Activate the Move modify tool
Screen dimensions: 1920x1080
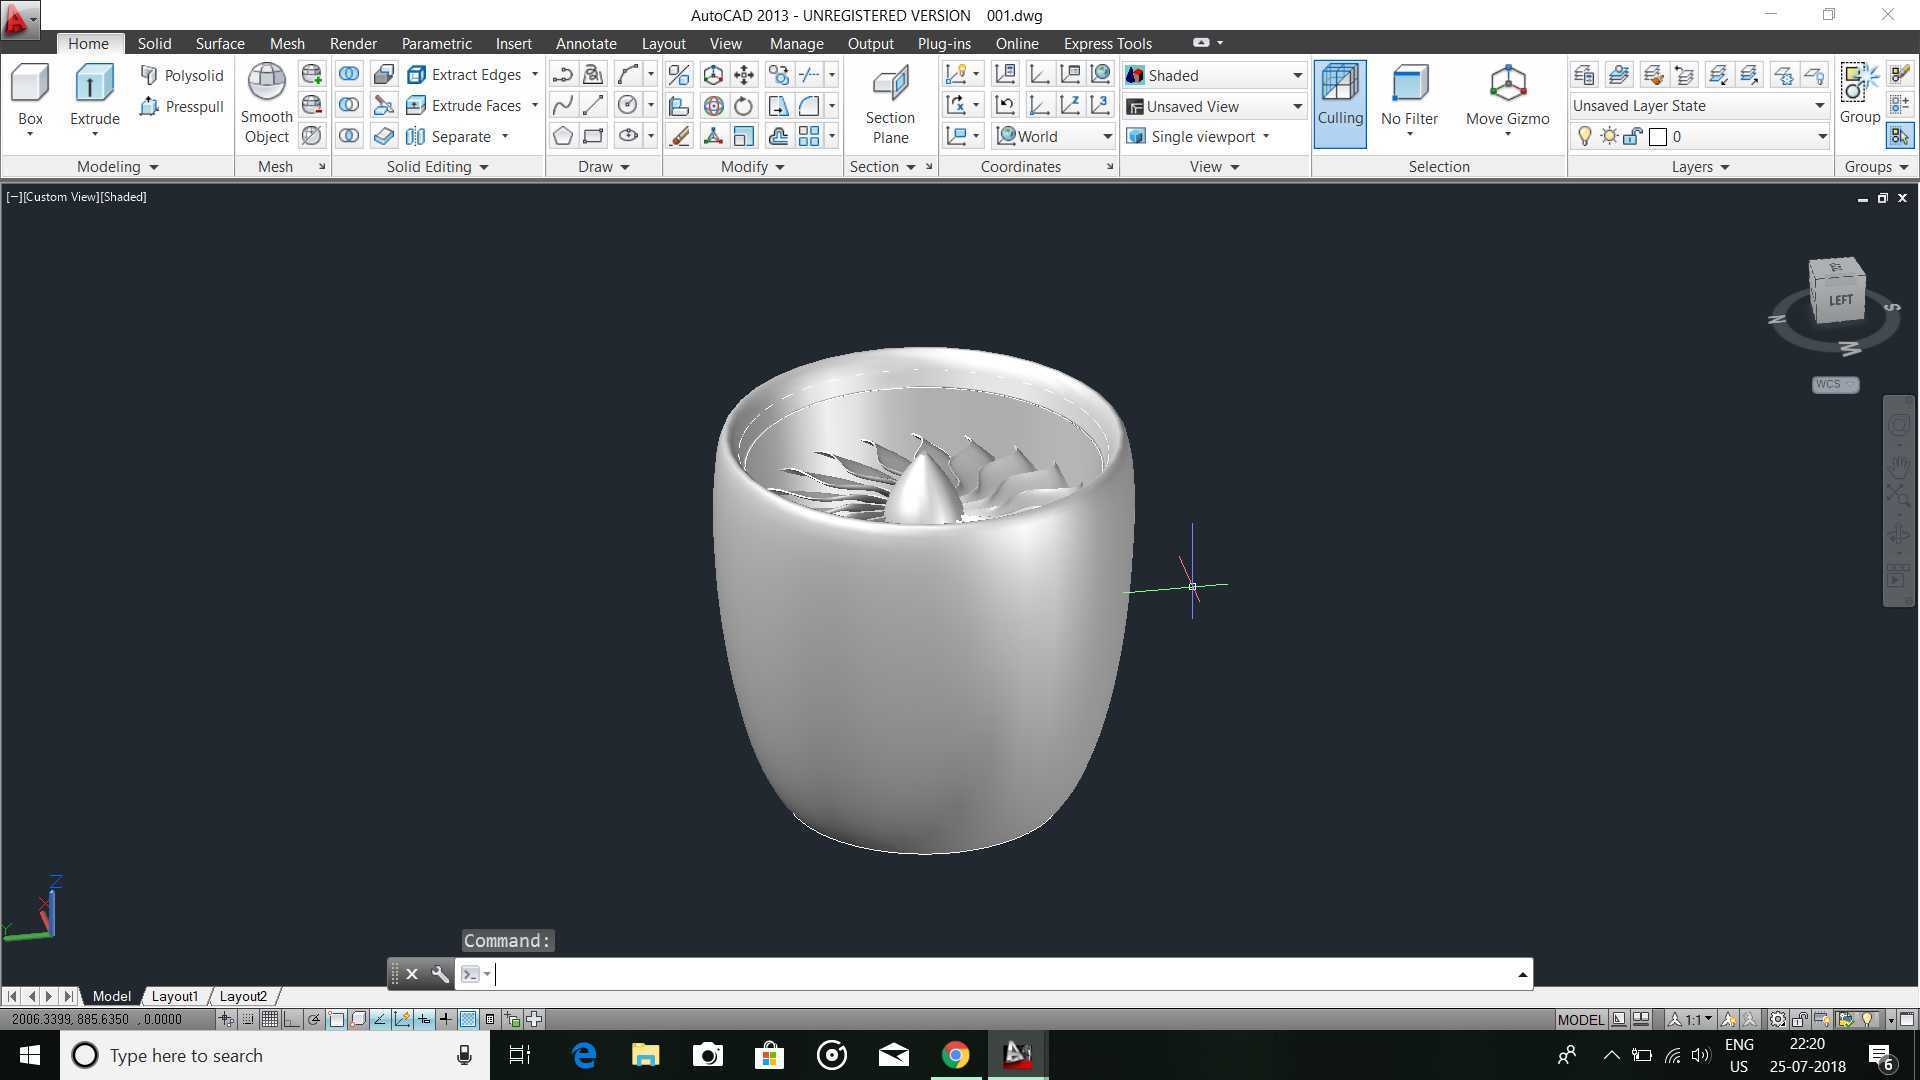point(744,74)
